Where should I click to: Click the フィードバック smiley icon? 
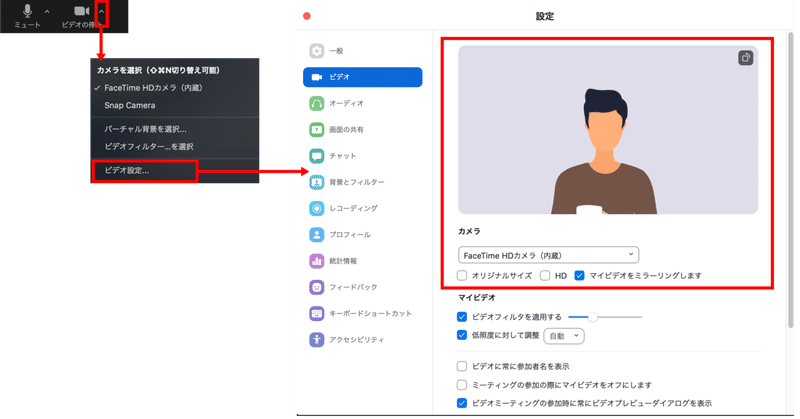pyautogui.click(x=317, y=287)
